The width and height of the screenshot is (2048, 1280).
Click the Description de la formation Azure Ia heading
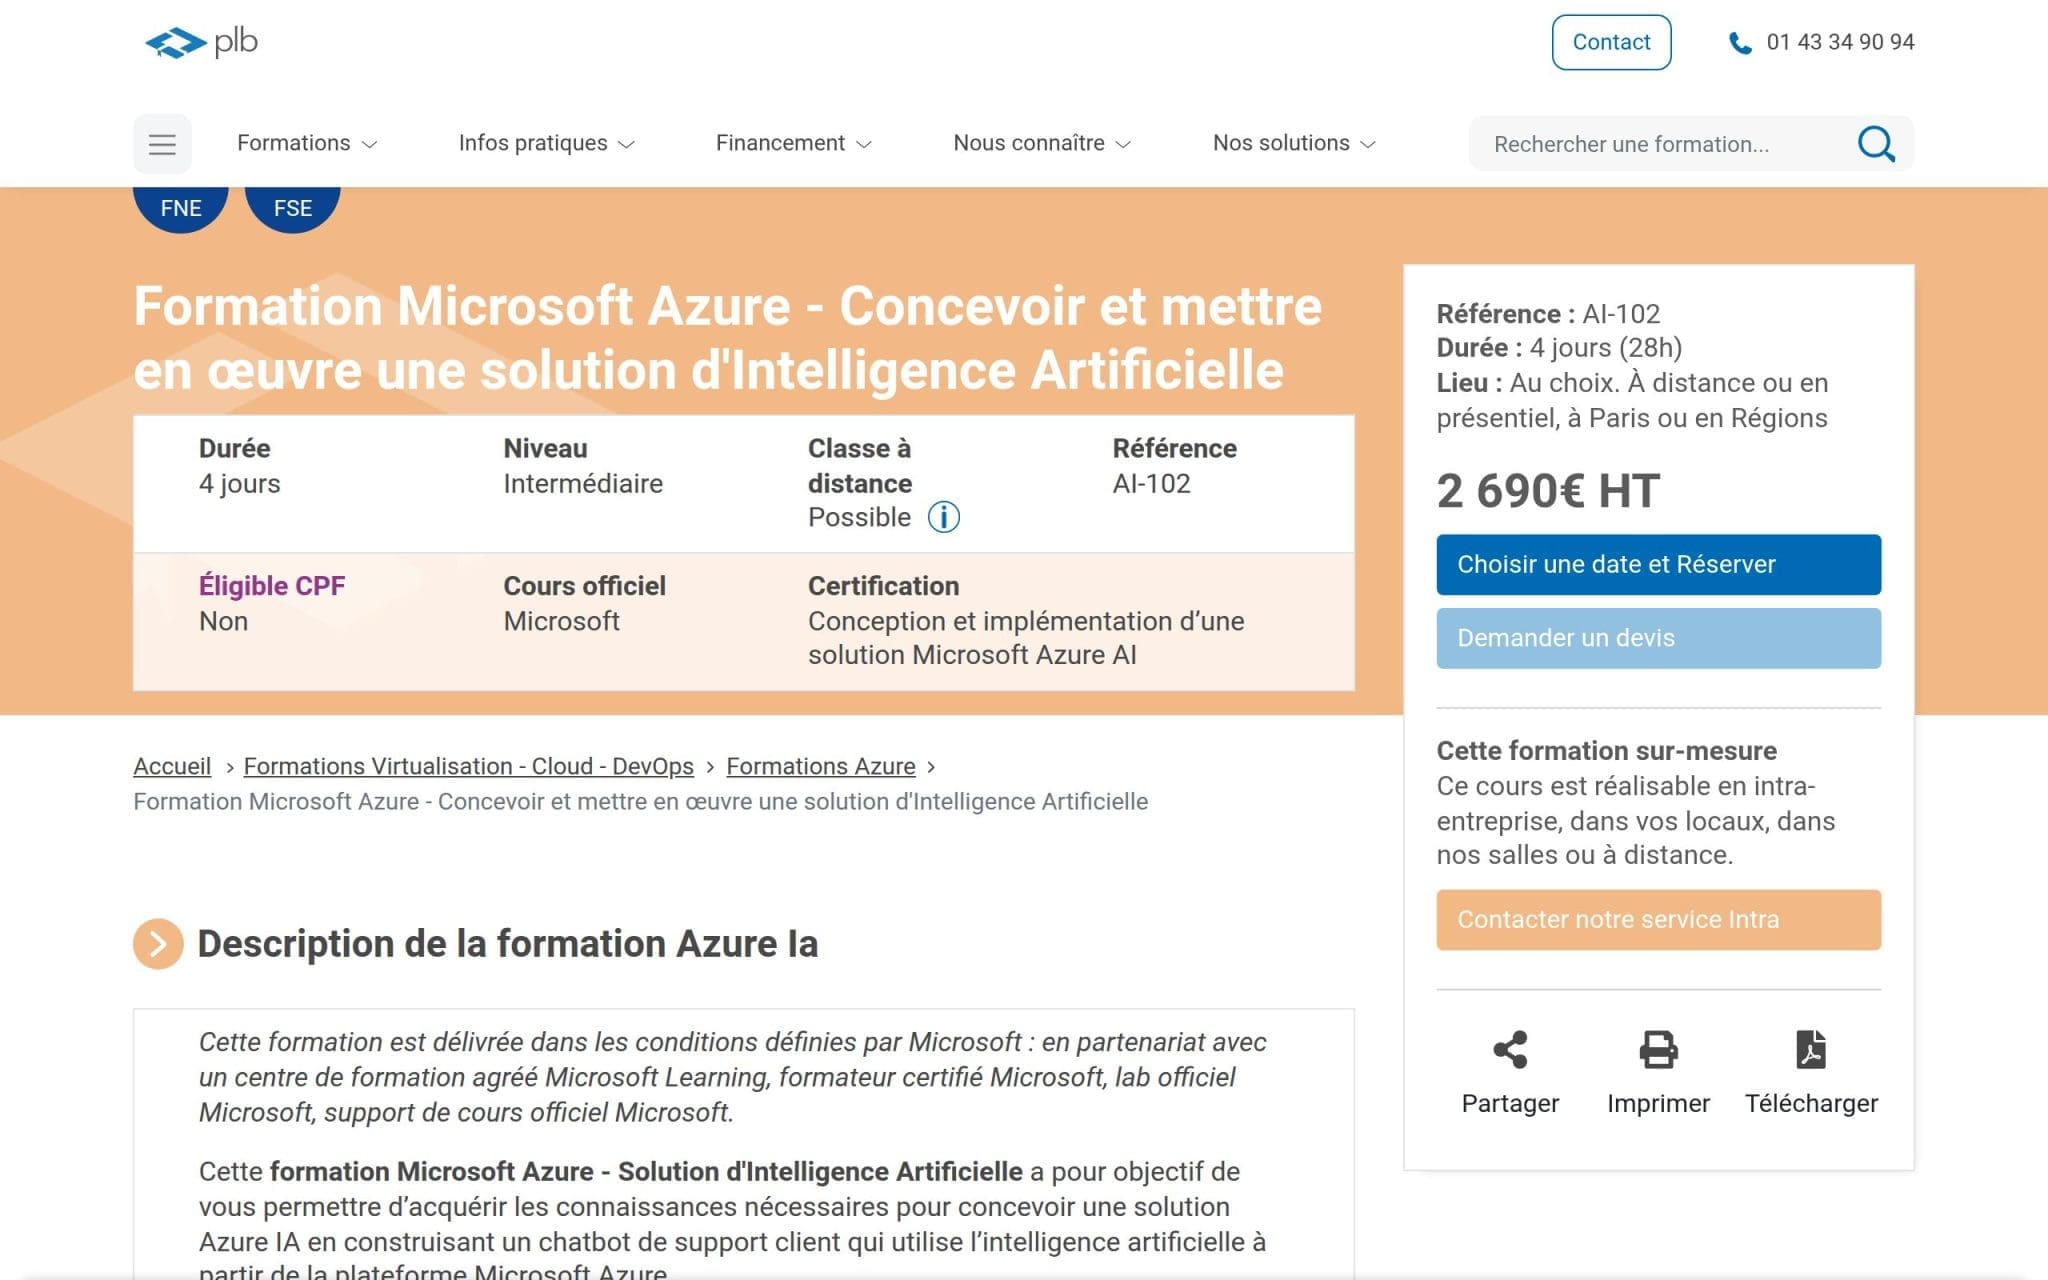pos(508,944)
